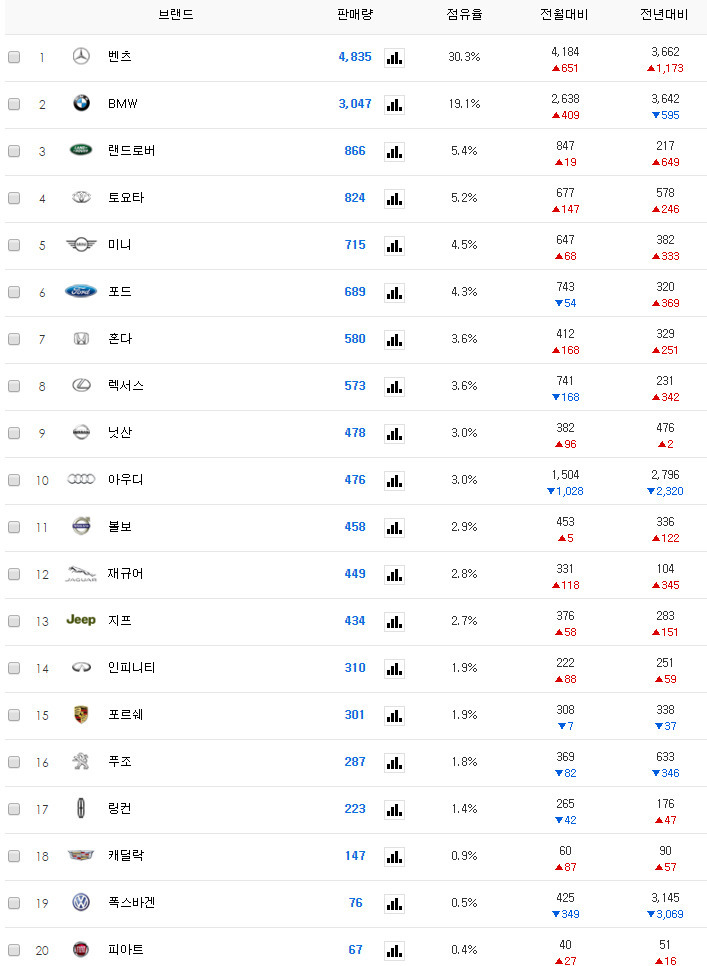This screenshot has height=966, width=707.
Task: Open the graph icon in 혼다 row
Action: click(394, 339)
